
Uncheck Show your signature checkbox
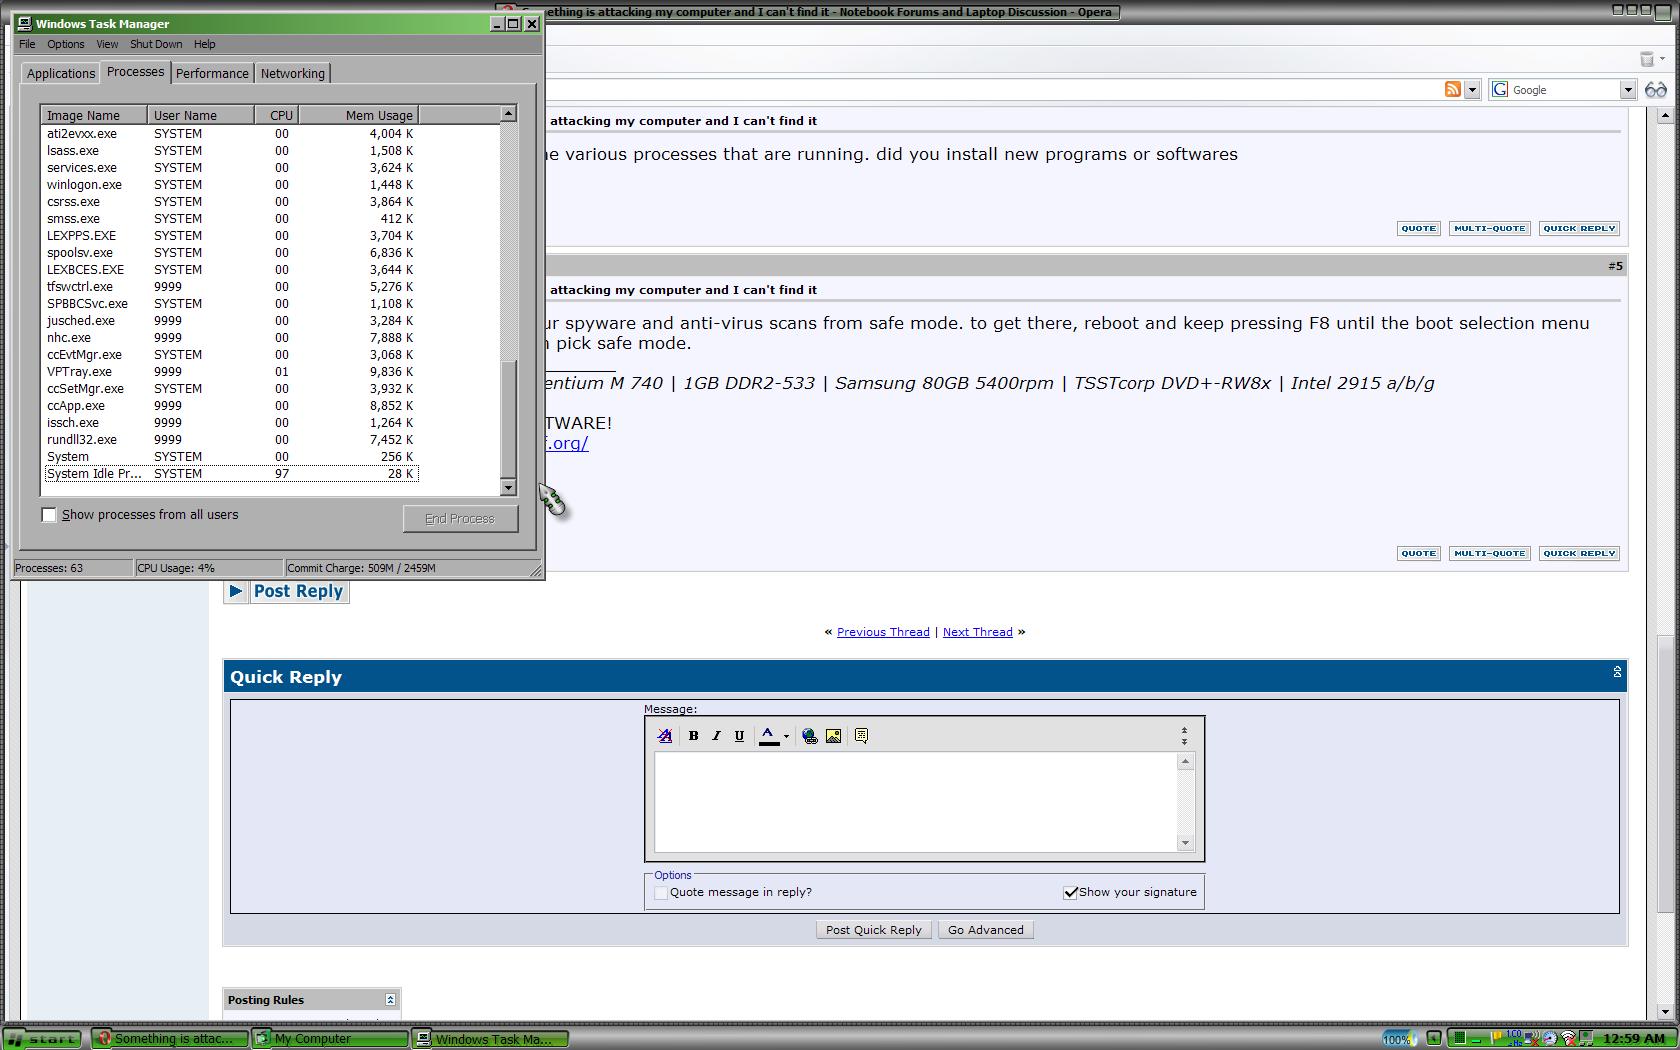click(x=1070, y=893)
